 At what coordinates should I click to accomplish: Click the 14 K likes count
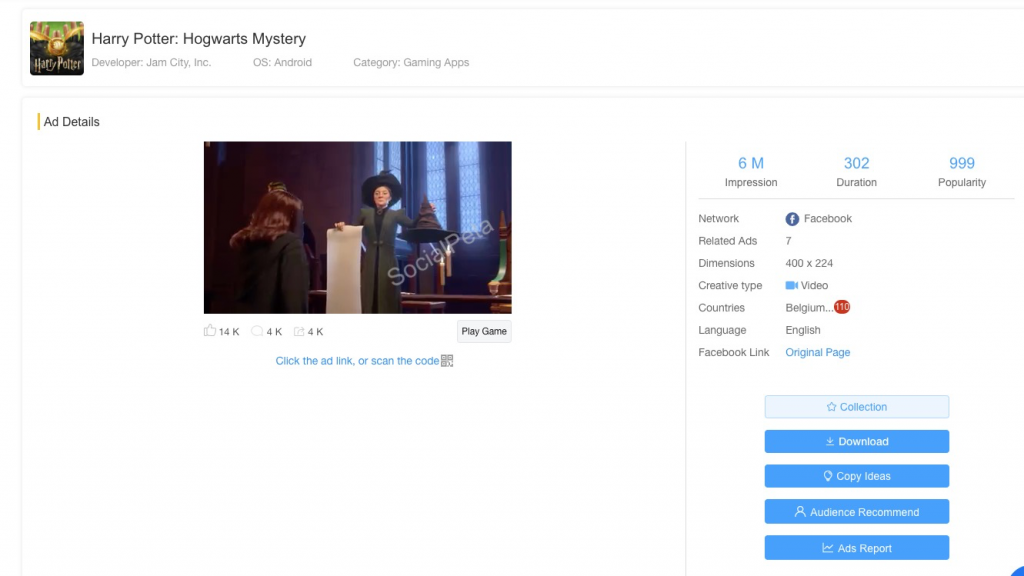229,332
